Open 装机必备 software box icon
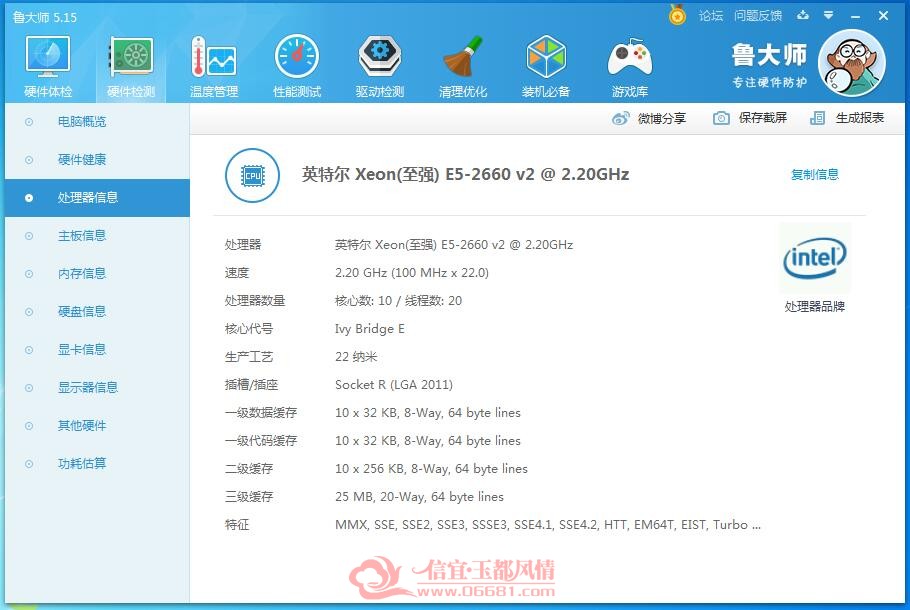 tap(546, 56)
